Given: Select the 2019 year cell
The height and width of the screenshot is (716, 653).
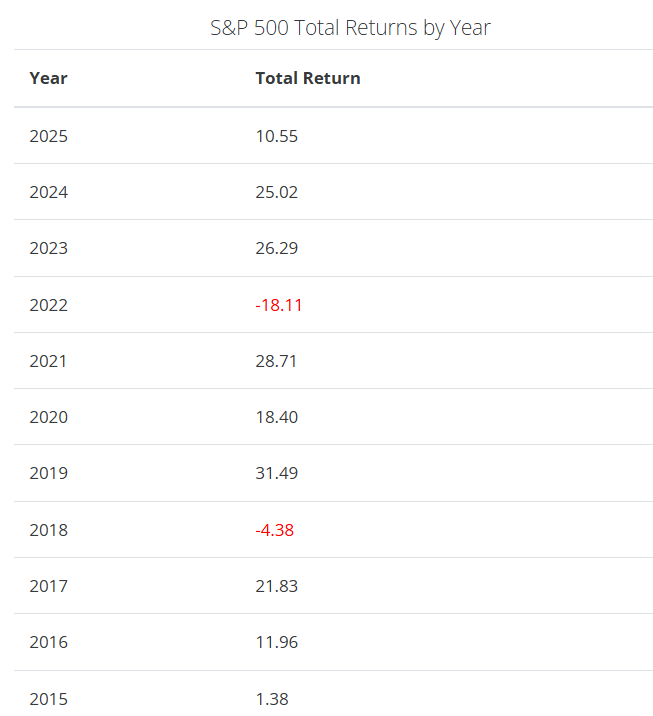Looking at the screenshot, I should (x=48, y=474).
